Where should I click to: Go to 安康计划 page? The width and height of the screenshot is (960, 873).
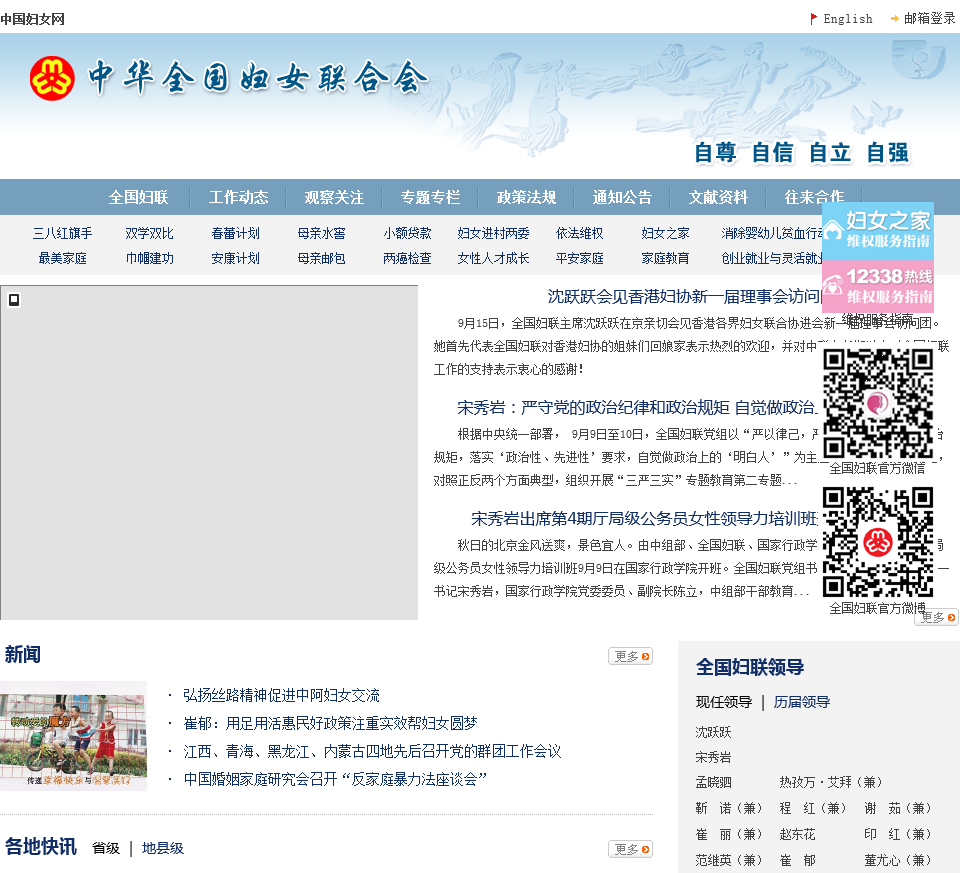click(236, 258)
